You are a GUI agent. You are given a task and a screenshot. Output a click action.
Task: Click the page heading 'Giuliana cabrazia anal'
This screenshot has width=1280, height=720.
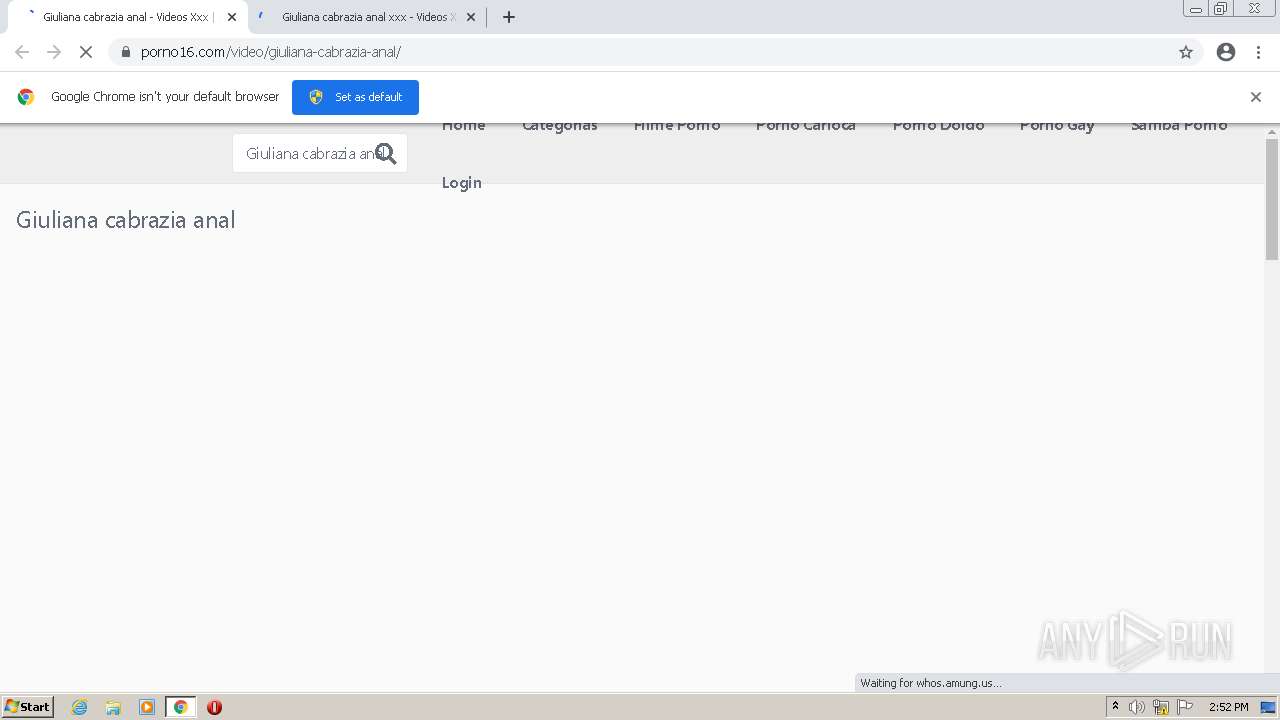click(x=126, y=220)
